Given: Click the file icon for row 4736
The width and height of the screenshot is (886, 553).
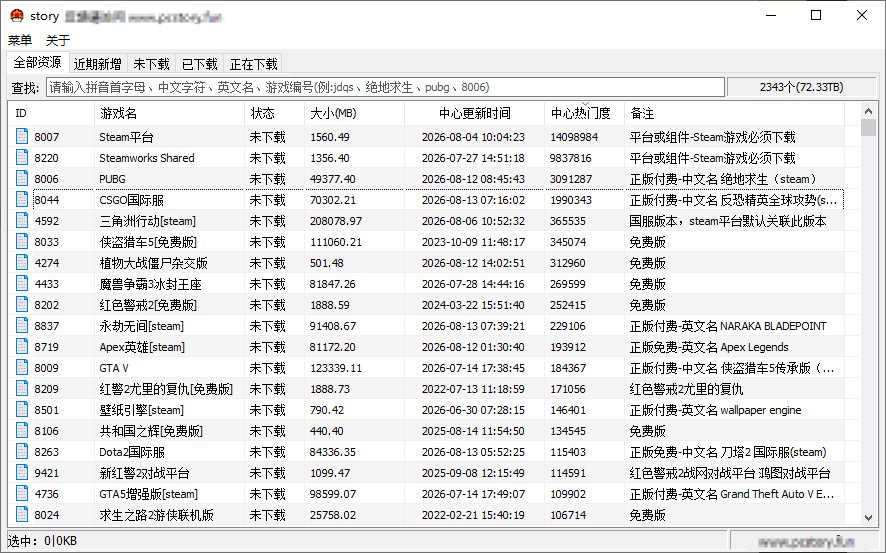Looking at the screenshot, I should (22, 493).
